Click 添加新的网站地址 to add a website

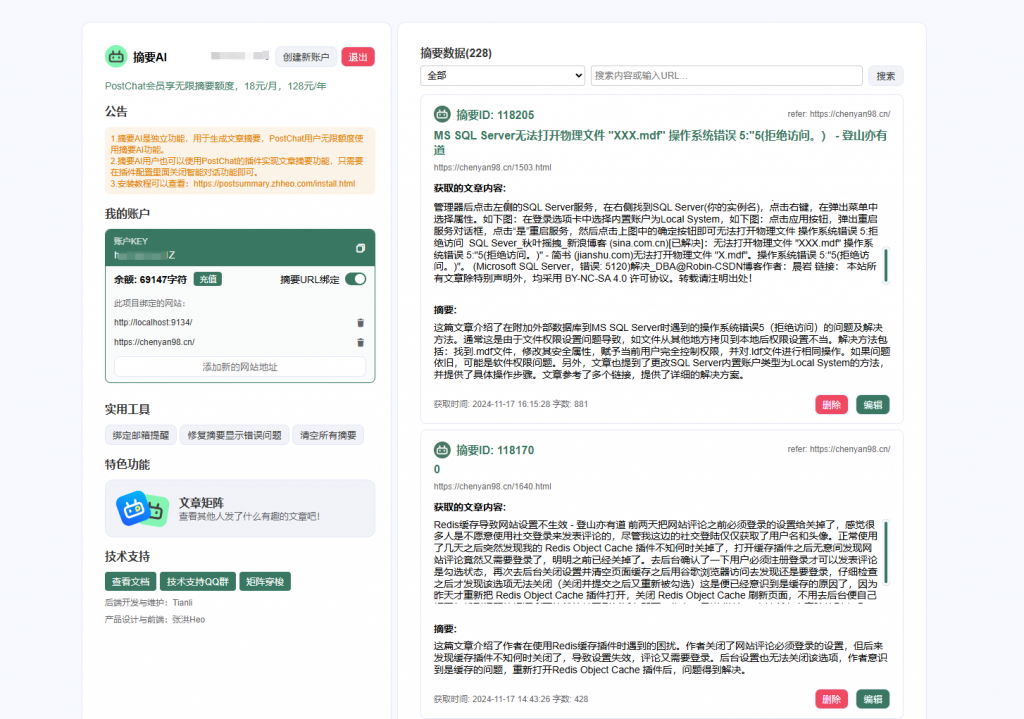(239, 367)
